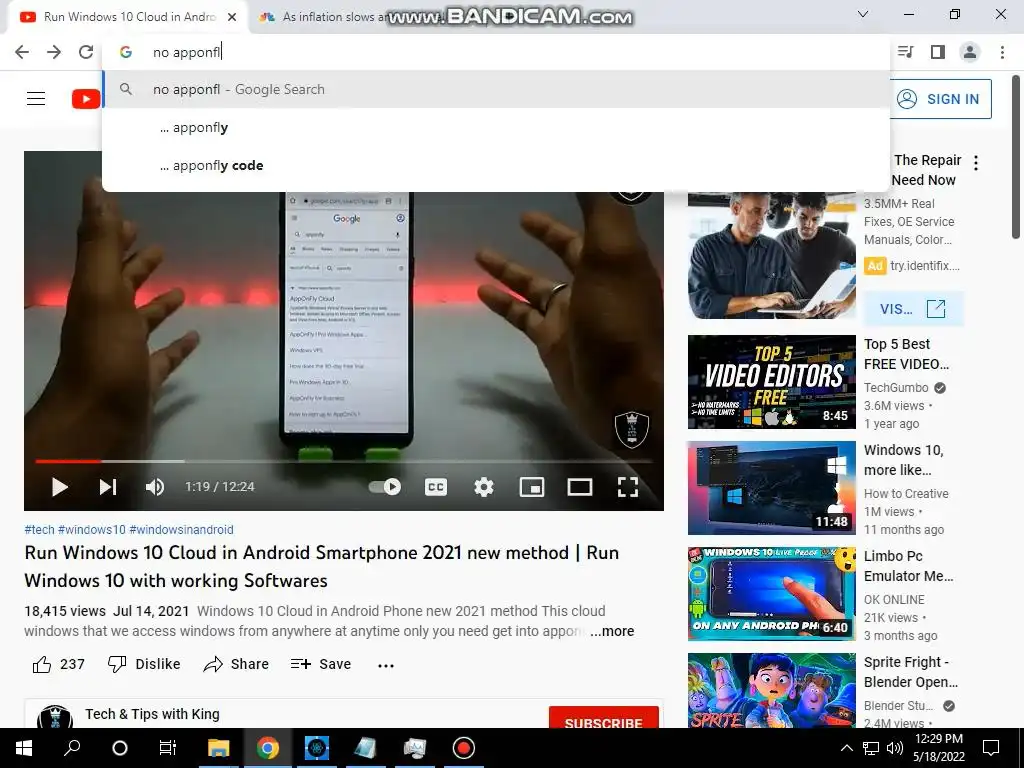The width and height of the screenshot is (1024, 768).
Task: Click the #windows10 hashtag
Action: point(91,530)
